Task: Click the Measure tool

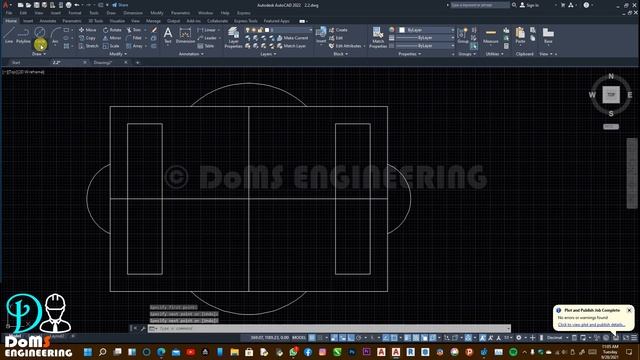Action: pyautogui.click(x=491, y=36)
